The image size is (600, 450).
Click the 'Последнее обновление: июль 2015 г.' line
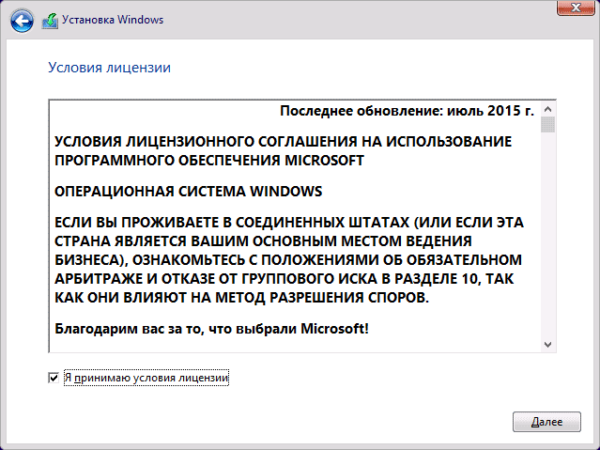point(407,110)
